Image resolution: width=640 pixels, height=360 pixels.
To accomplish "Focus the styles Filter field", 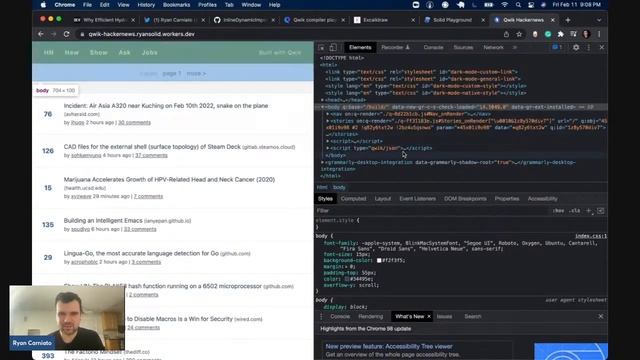I will click(x=432, y=211).
